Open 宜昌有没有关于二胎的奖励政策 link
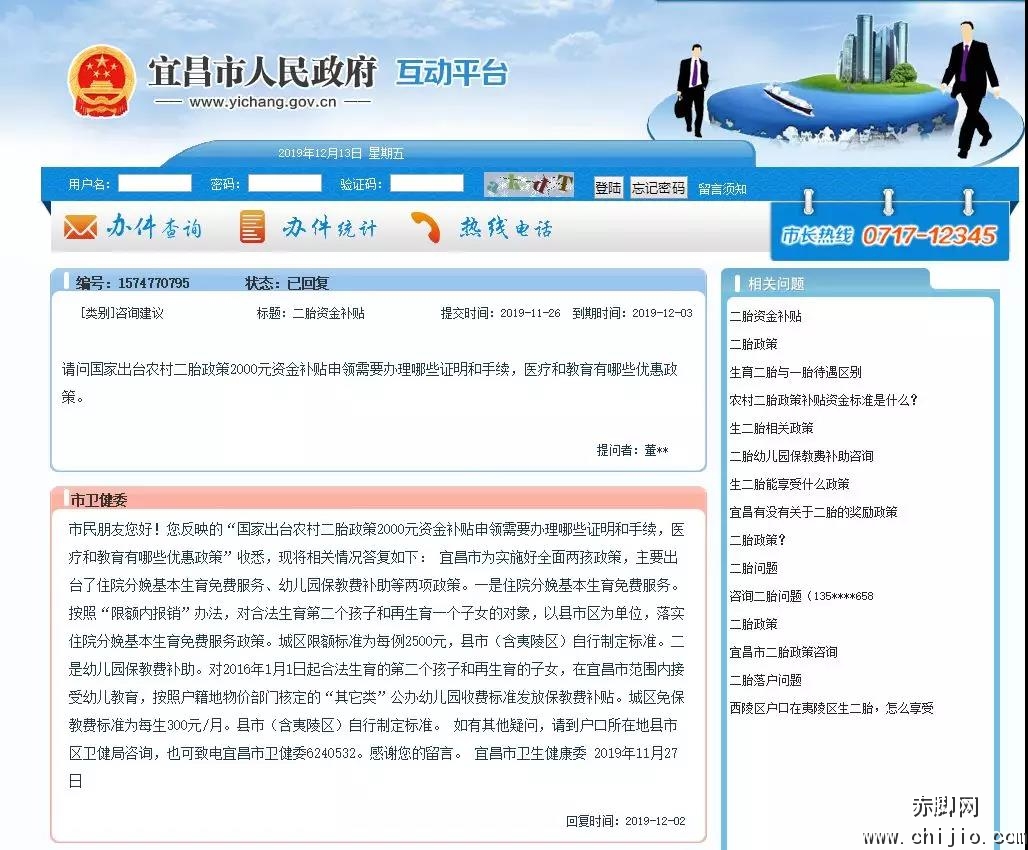 click(x=813, y=512)
